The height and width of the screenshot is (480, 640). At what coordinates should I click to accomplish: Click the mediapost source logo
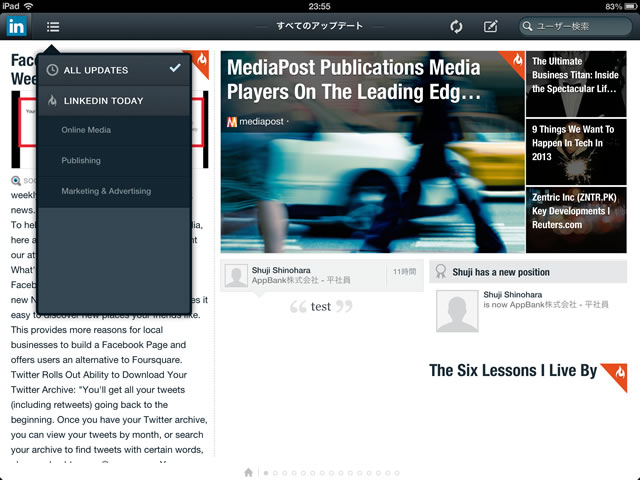[x=232, y=122]
